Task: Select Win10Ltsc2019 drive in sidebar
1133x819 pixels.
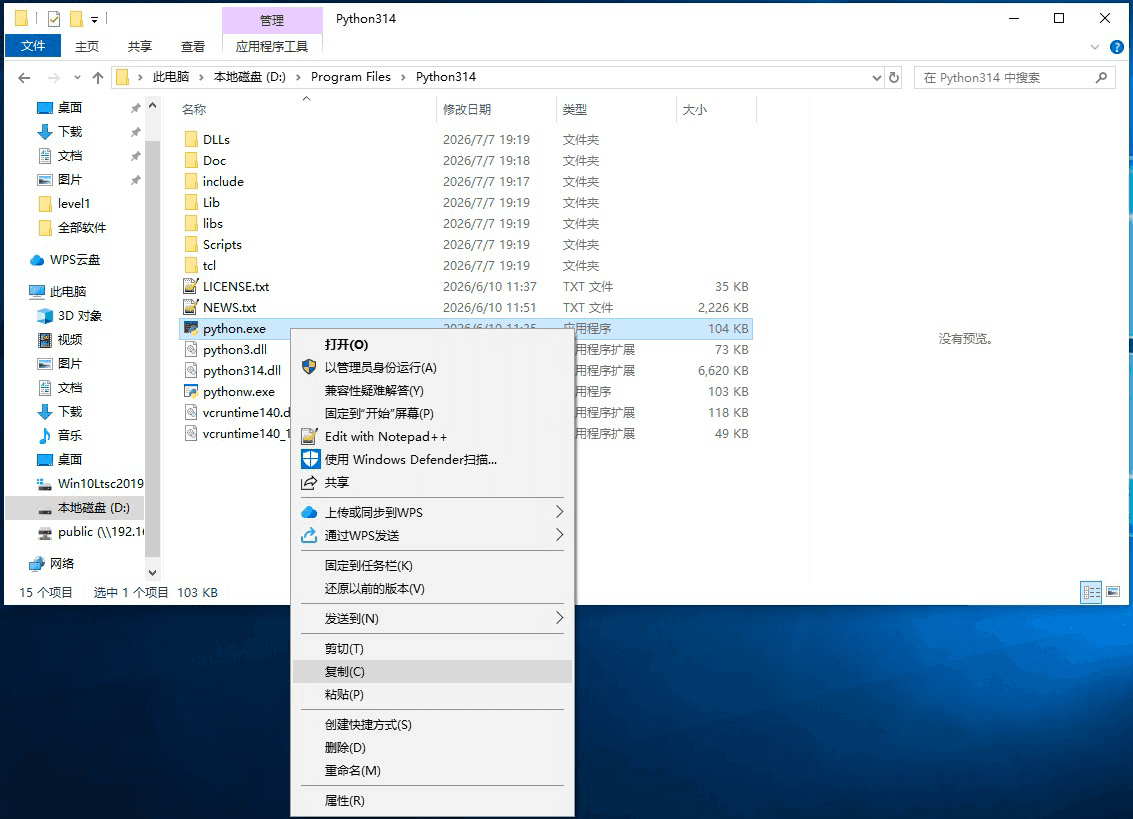Action: (74, 484)
